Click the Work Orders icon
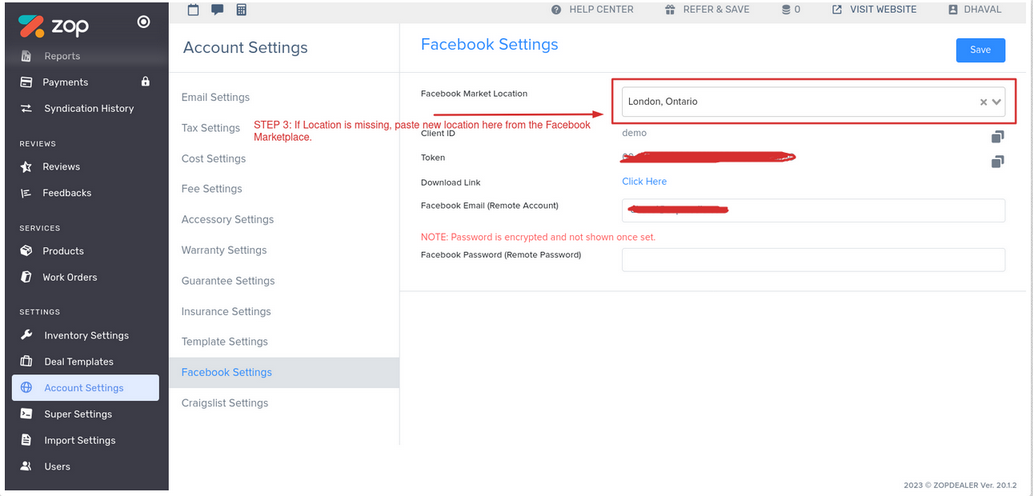This screenshot has width=1033, height=496. (x=26, y=277)
